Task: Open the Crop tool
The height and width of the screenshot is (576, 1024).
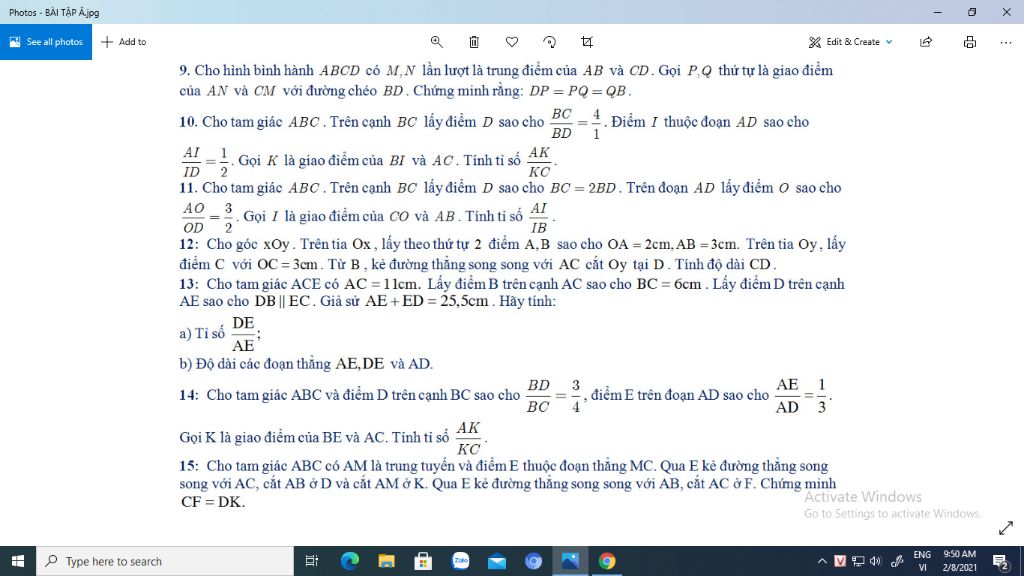Action: coord(587,42)
